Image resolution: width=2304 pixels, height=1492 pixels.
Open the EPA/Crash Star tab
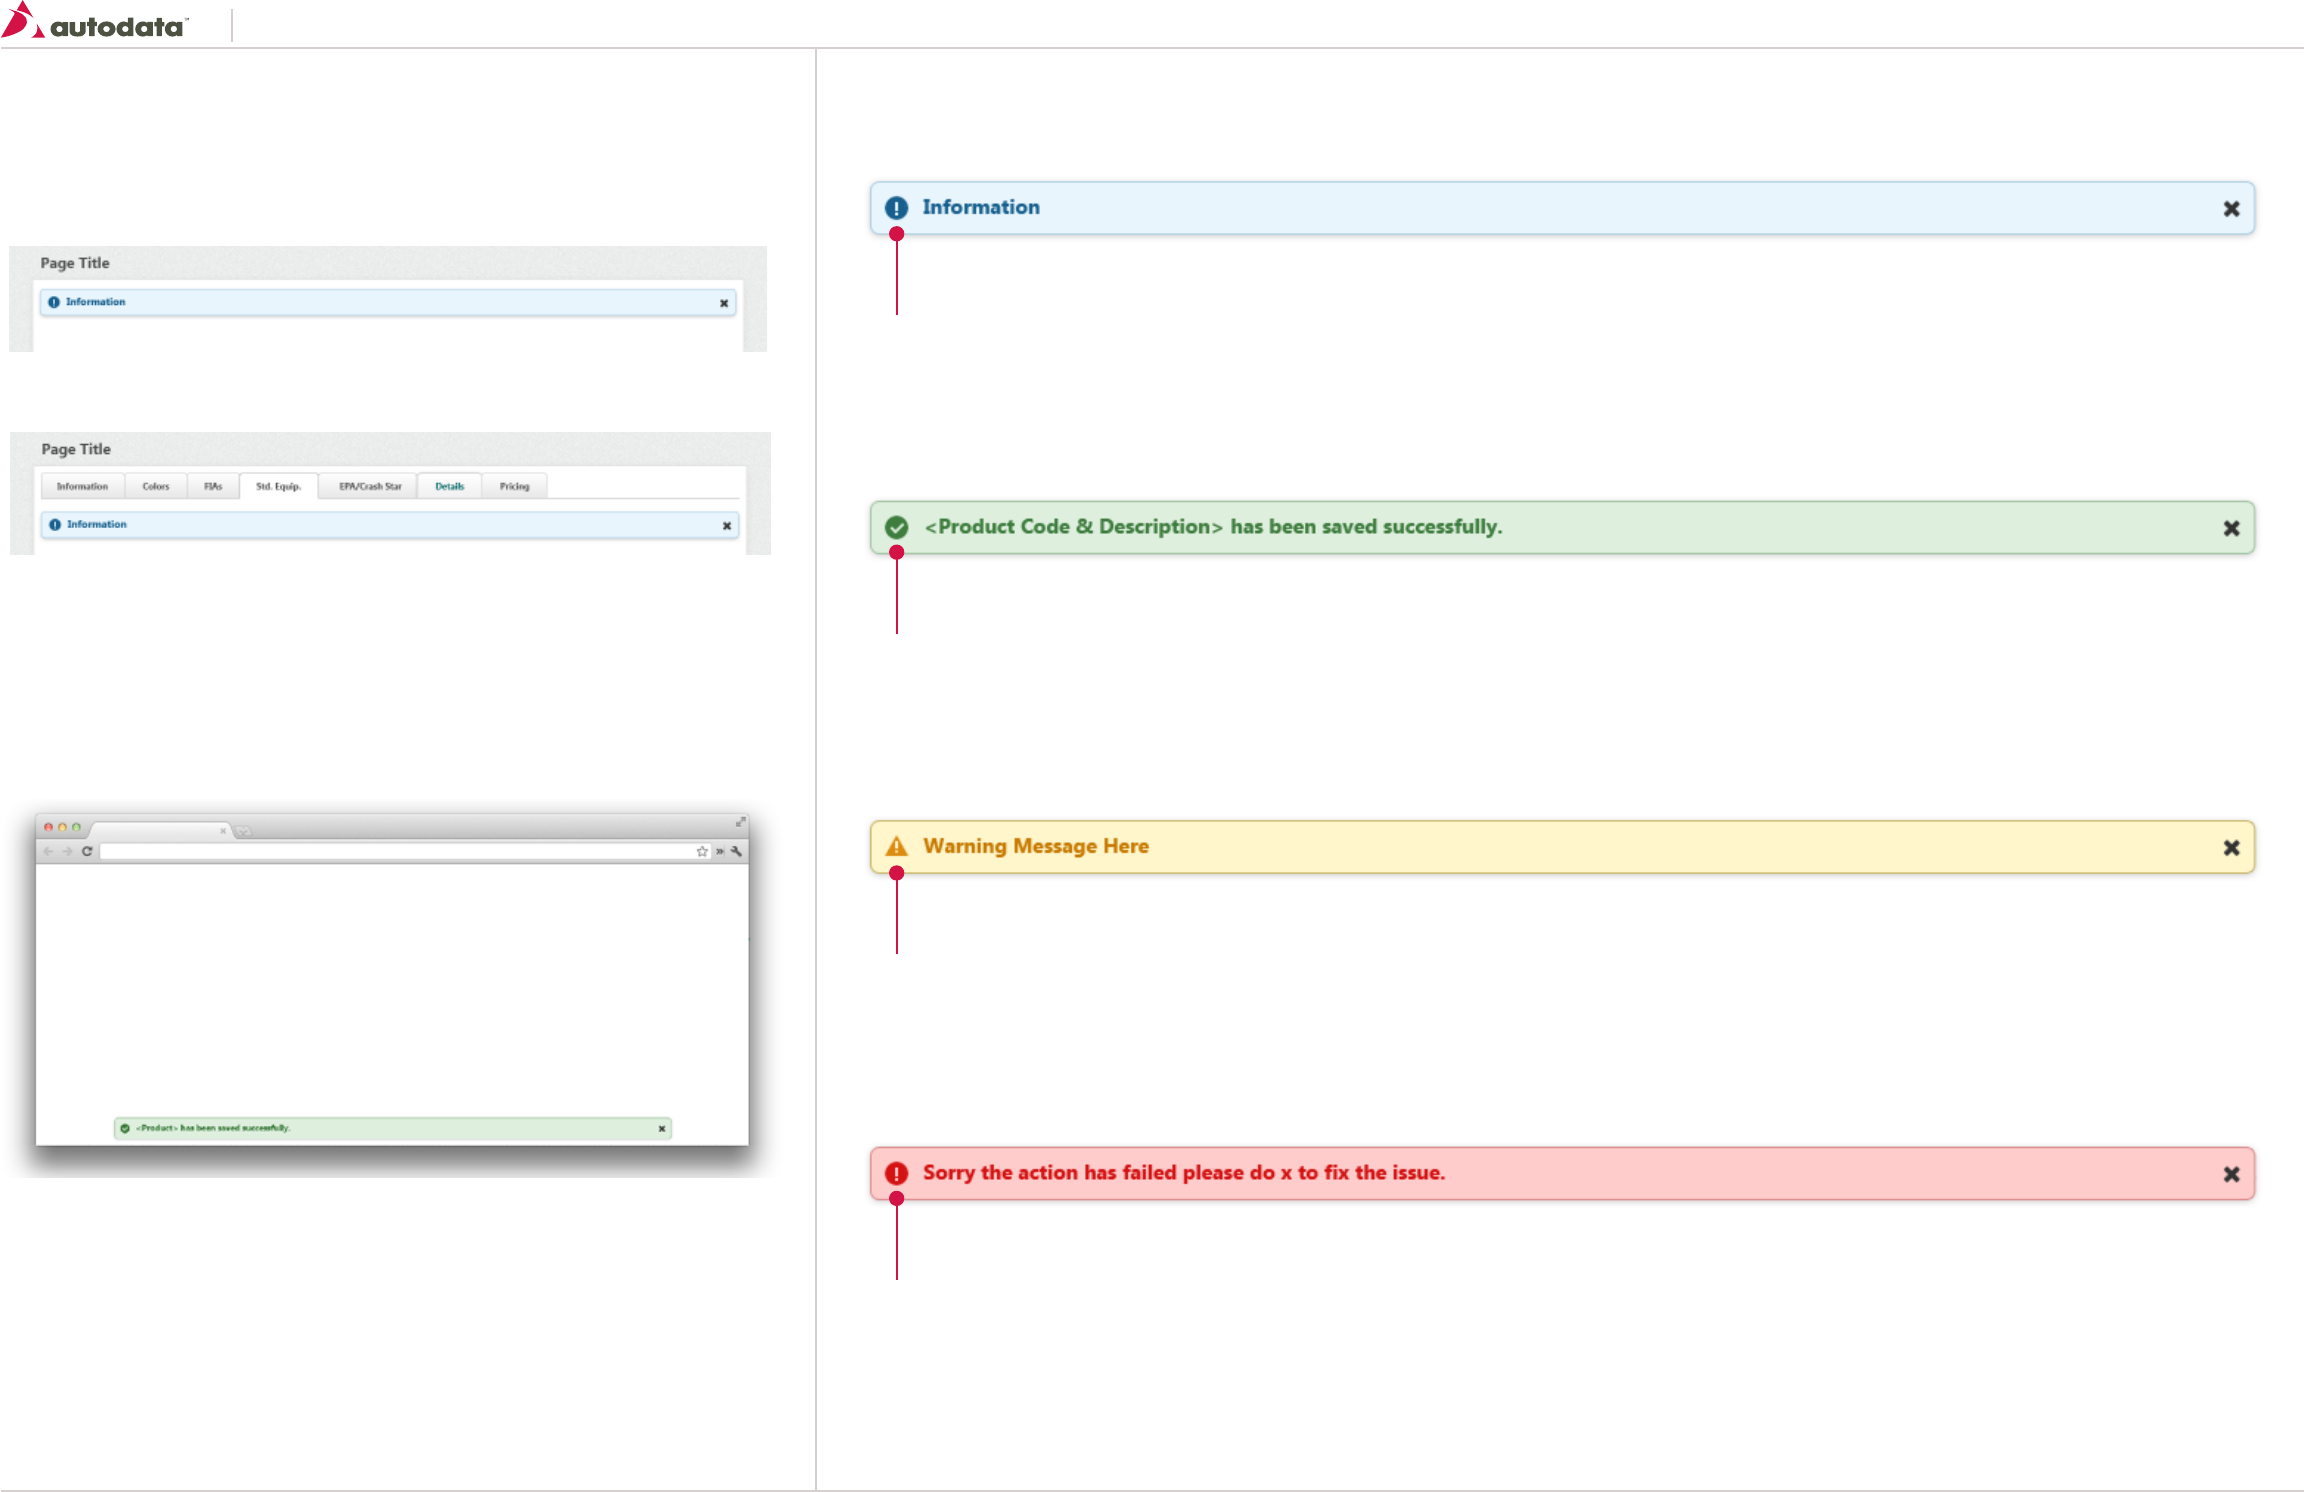coord(370,486)
